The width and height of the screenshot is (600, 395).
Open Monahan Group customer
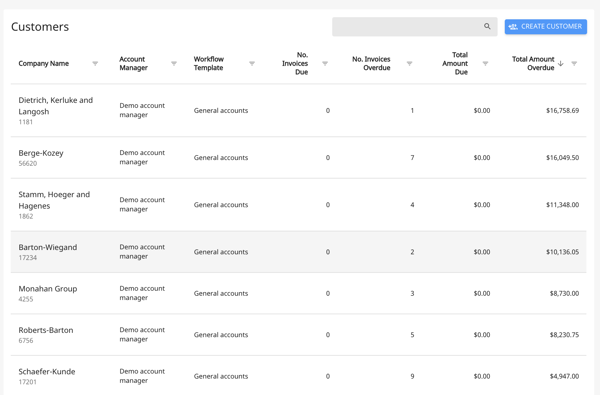(x=48, y=289)
